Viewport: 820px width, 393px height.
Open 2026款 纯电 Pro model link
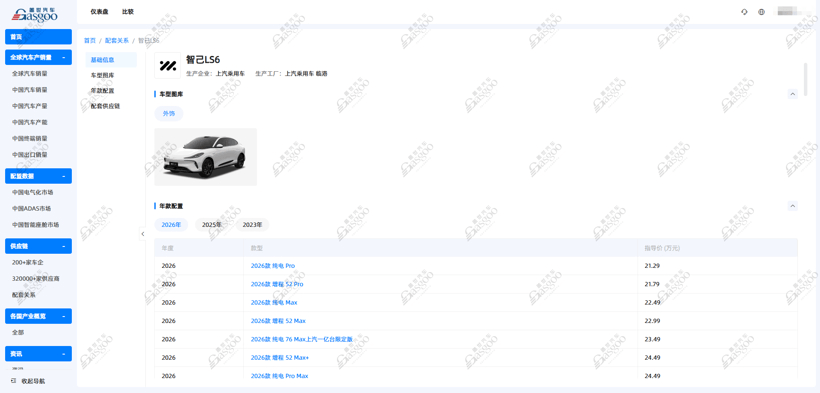click(273, 266)
